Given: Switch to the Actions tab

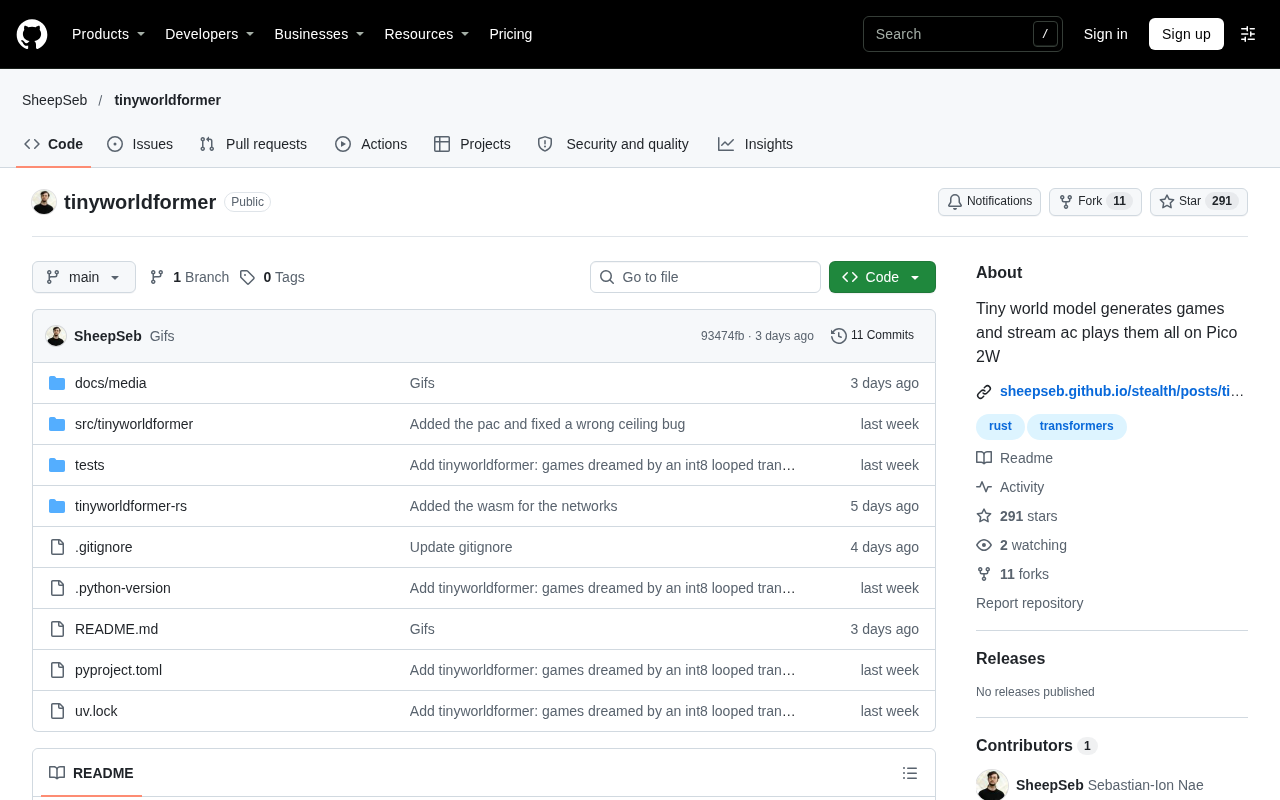Looking at the screenshot, I should [371, 144].
